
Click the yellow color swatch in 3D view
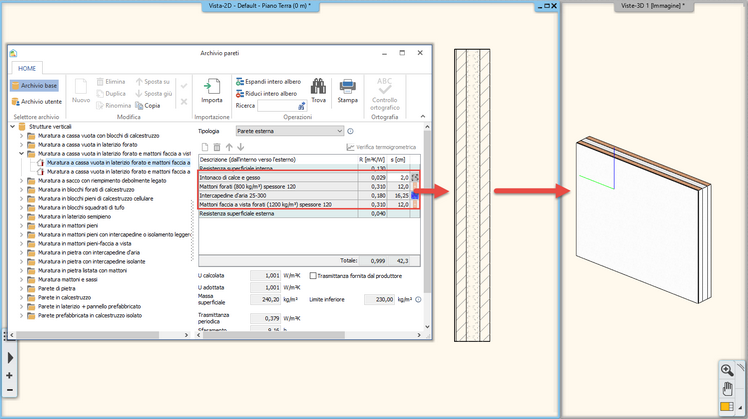727,407
